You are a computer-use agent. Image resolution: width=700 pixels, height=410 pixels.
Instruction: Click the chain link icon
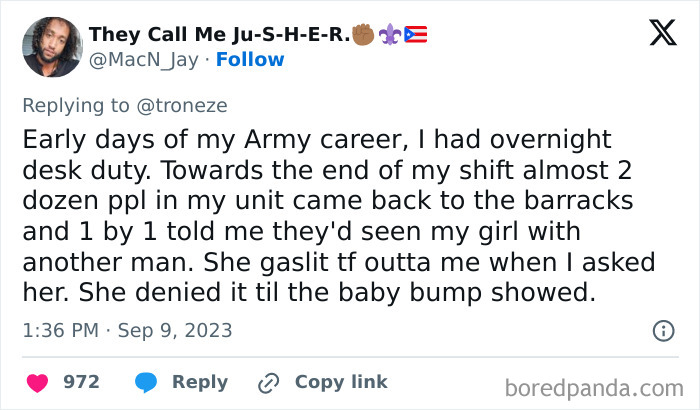268,382
